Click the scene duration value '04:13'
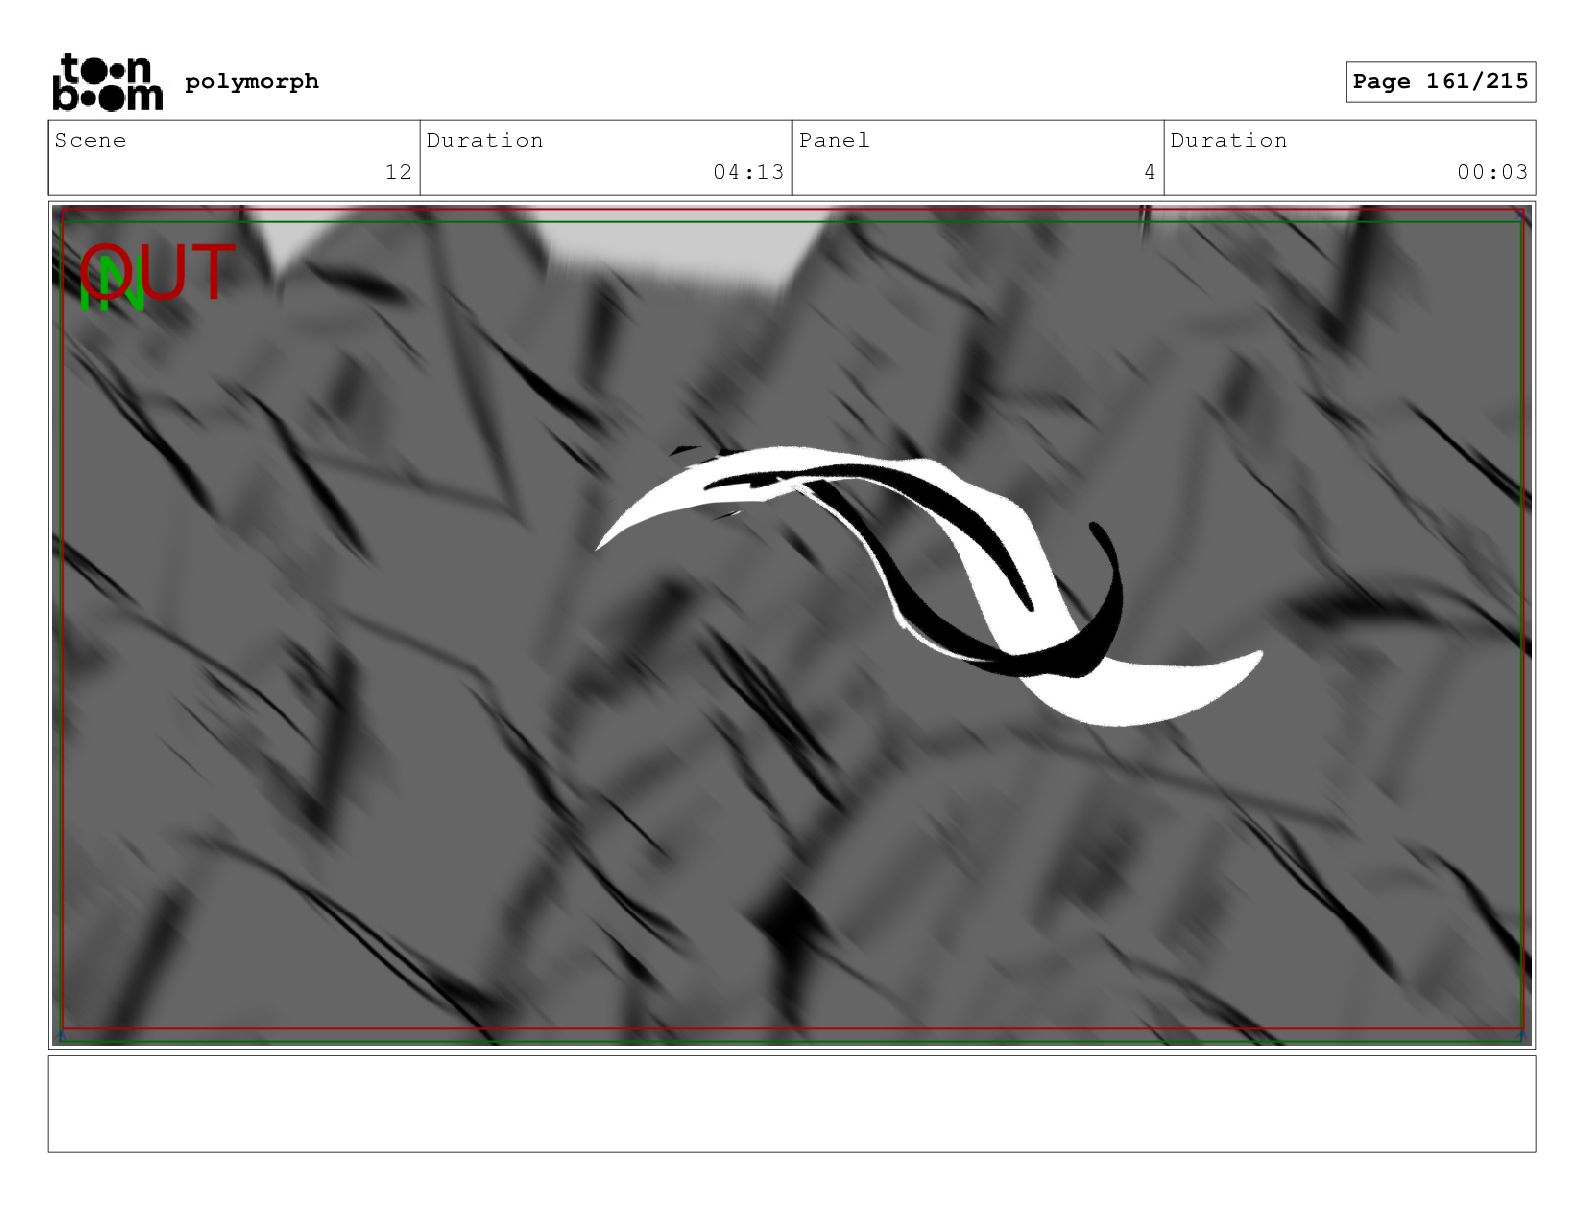1584x1224 pixels. point(748,172)
